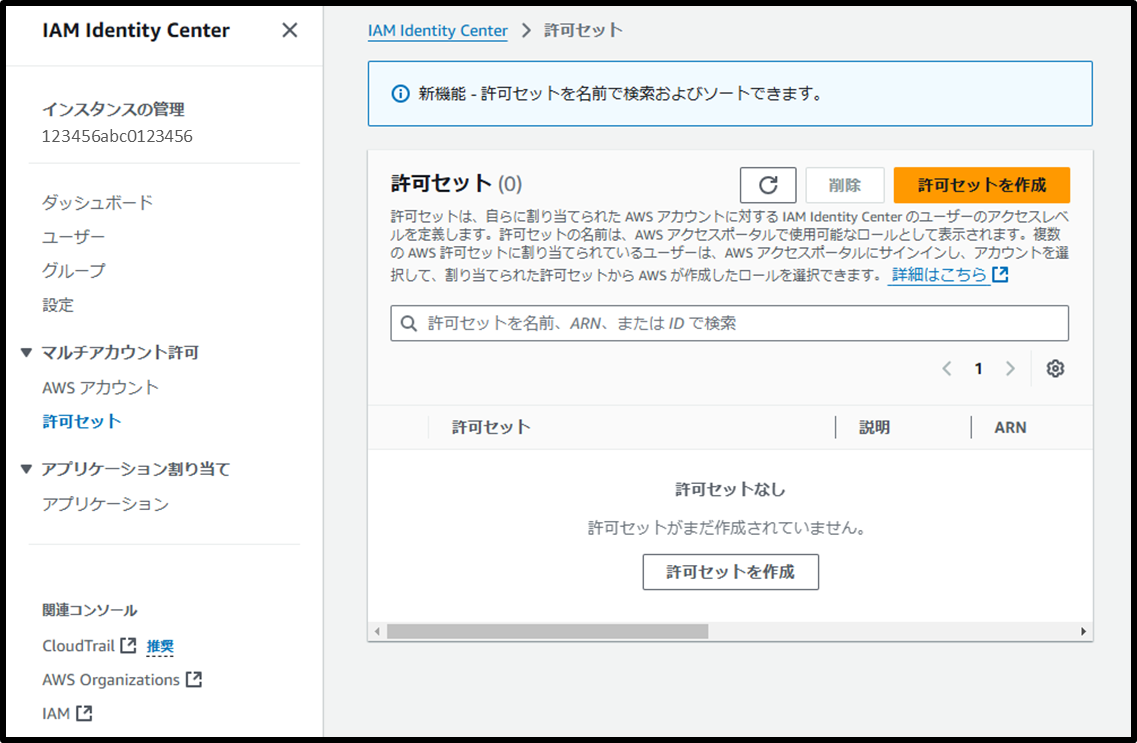1137x743 pixels.
Task: Click external link icon next to IAM
Action: click(x=84, y=713)
